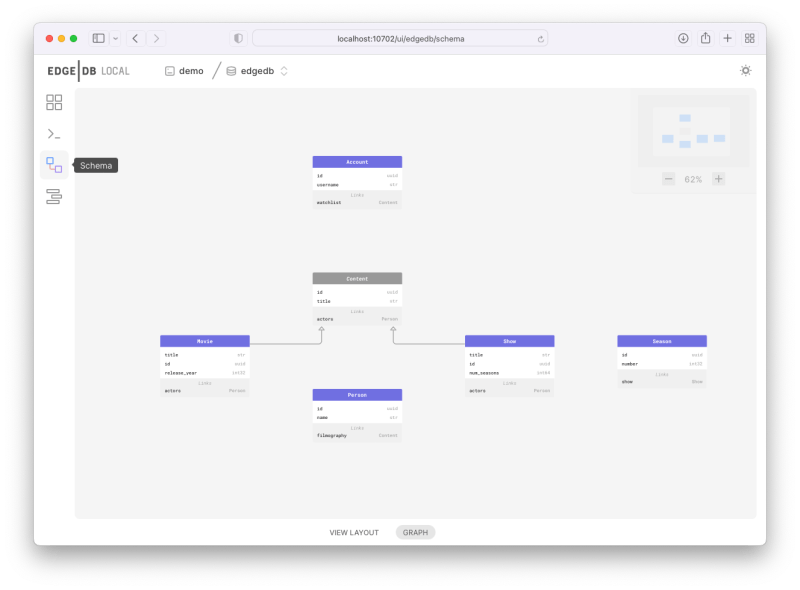Select the Movie table header
Image resolution: width=800 pixels, height=590 pixels.
(205, 341)
